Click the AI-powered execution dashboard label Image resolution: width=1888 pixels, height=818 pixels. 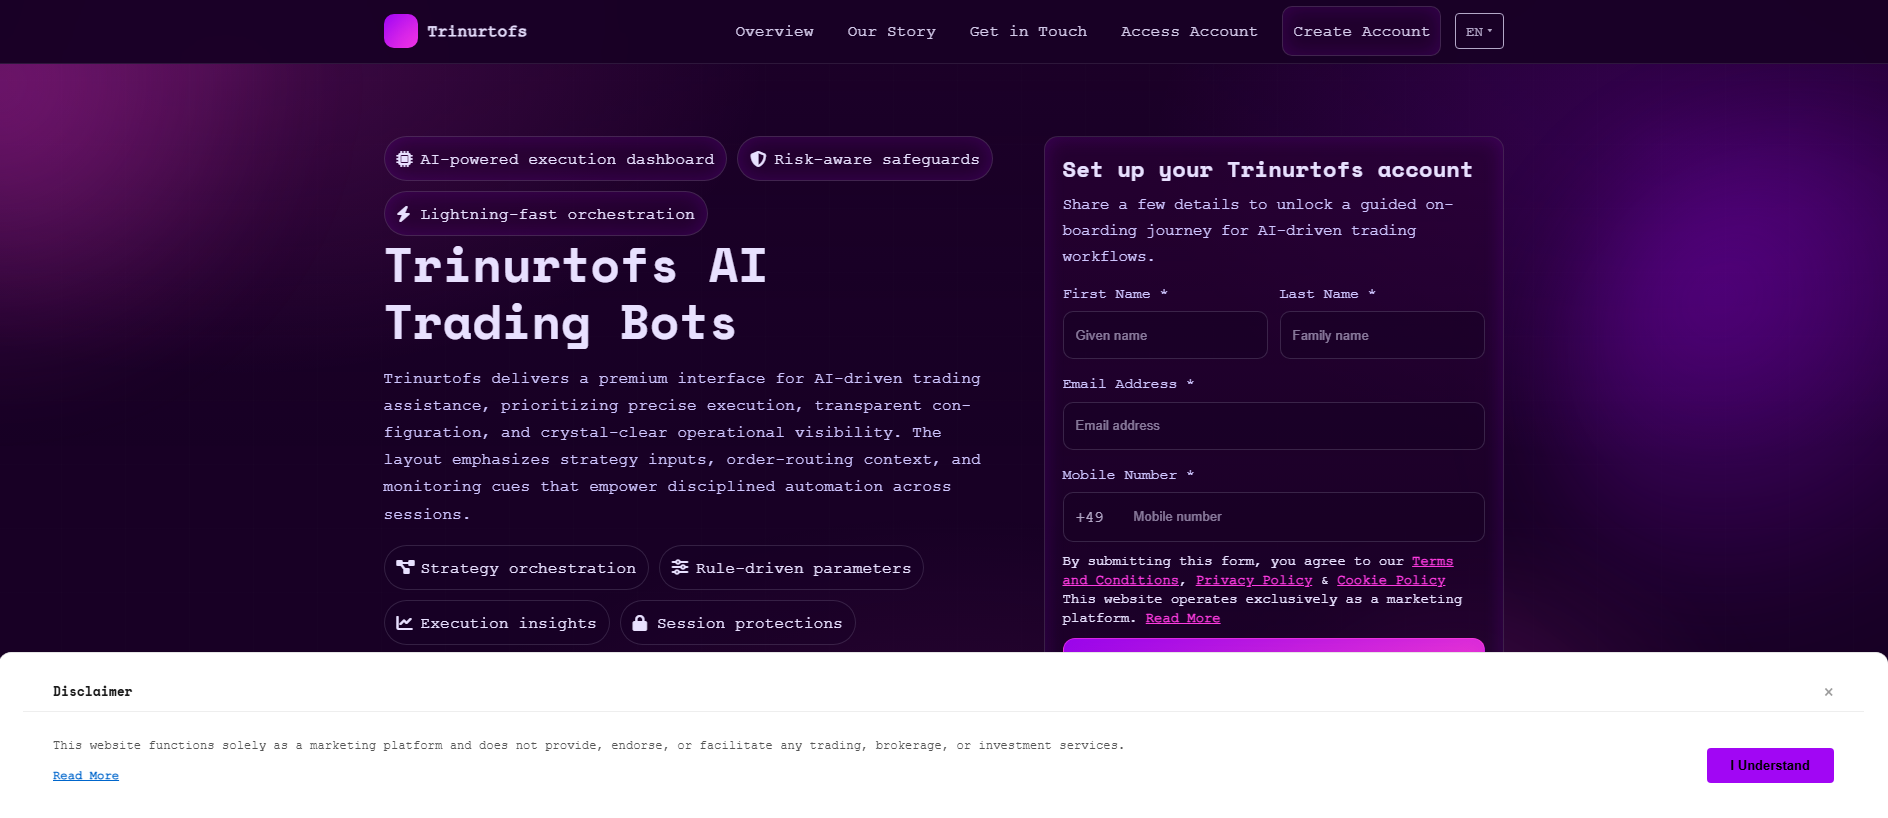(567, 159)
